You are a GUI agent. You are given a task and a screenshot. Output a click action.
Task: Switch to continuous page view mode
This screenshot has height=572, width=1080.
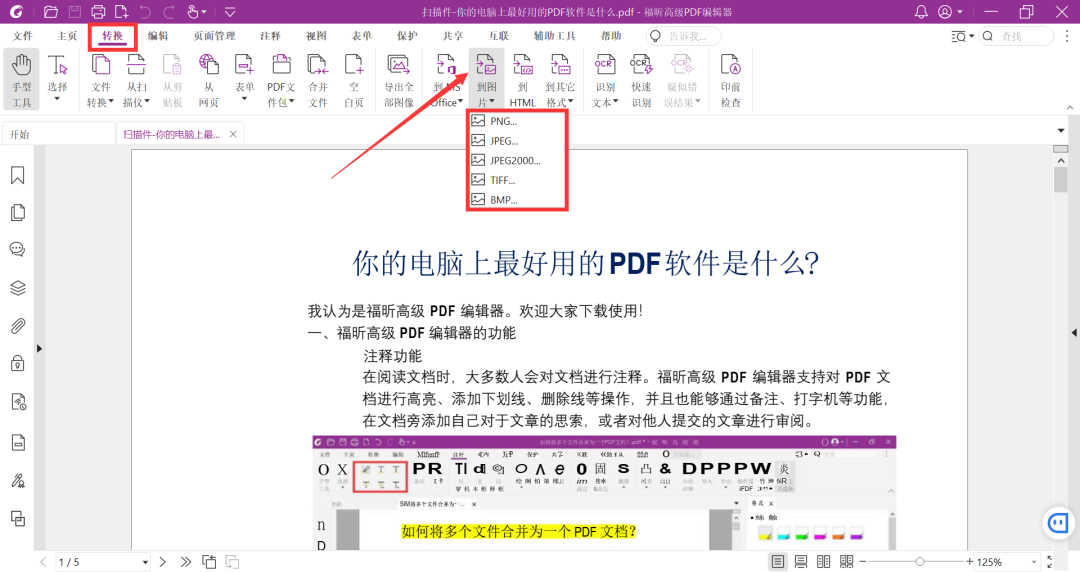[x=800, y=562]
